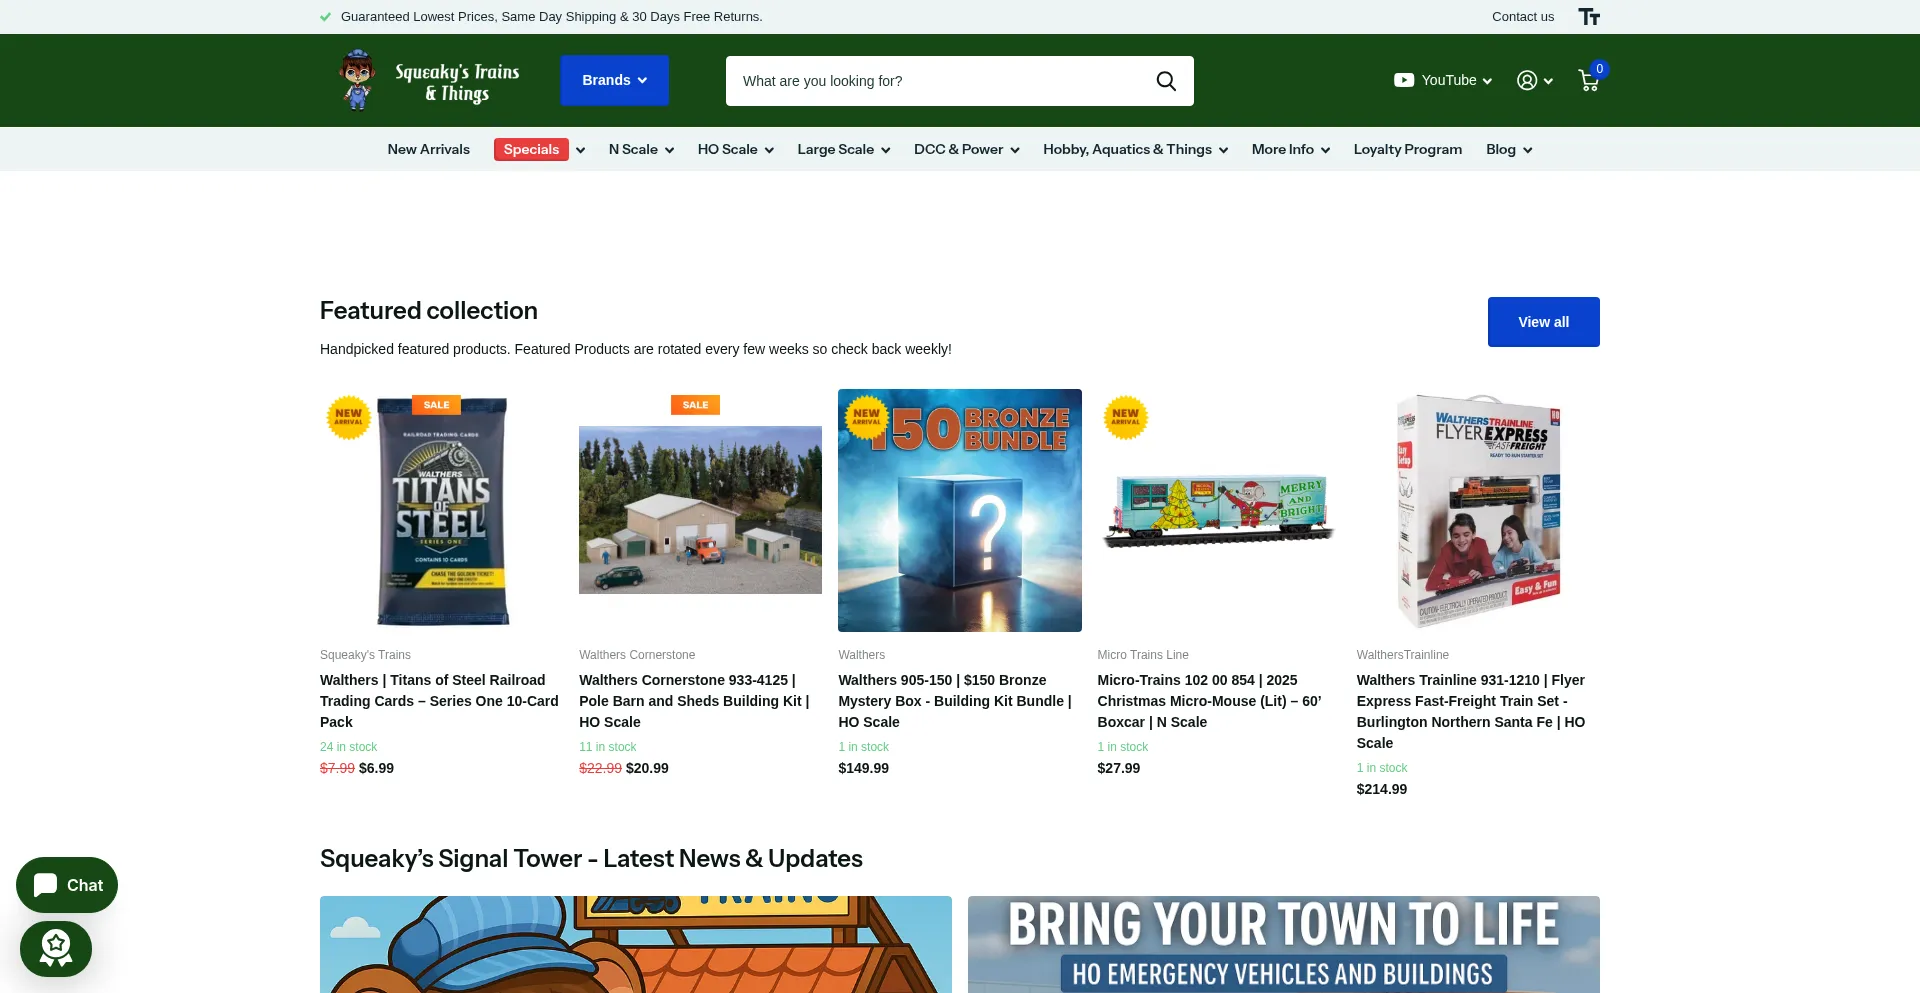Click the View all button
1920x993 pixels.
pyautogui.click(x=1543, y=322)
